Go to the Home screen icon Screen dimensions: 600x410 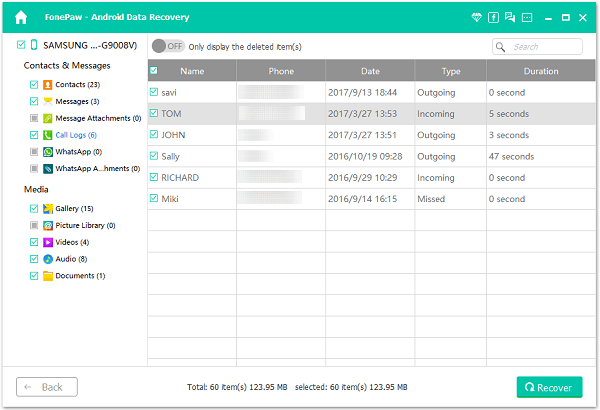[x=21, y=17]
